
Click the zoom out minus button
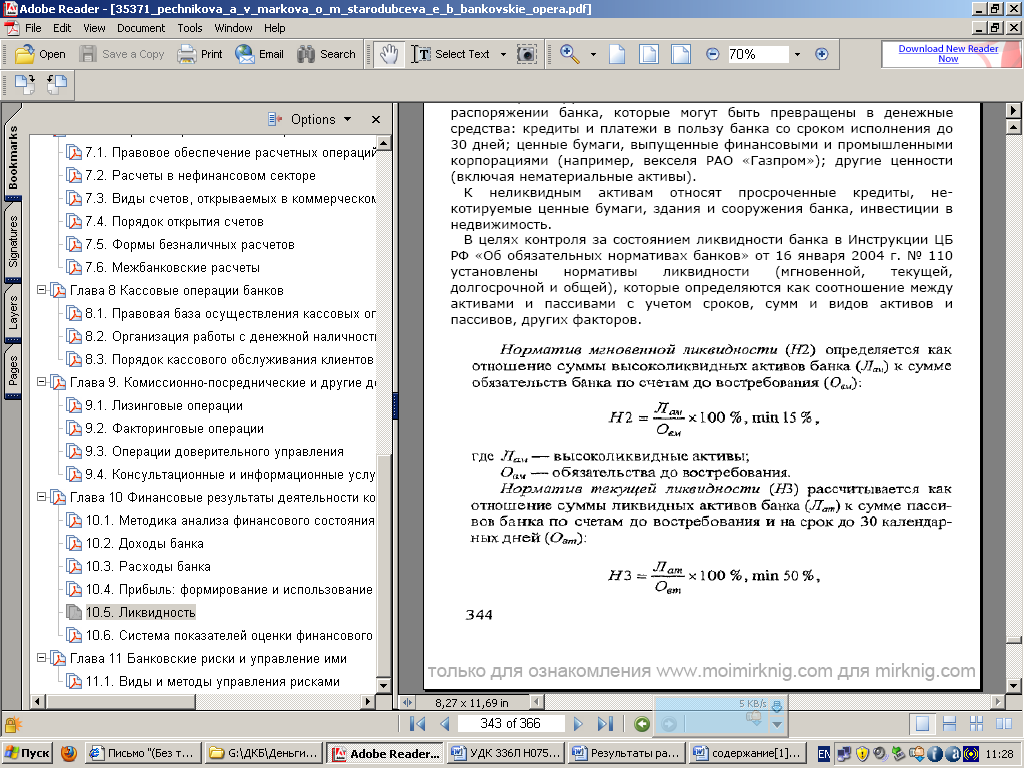click(712, 54)
